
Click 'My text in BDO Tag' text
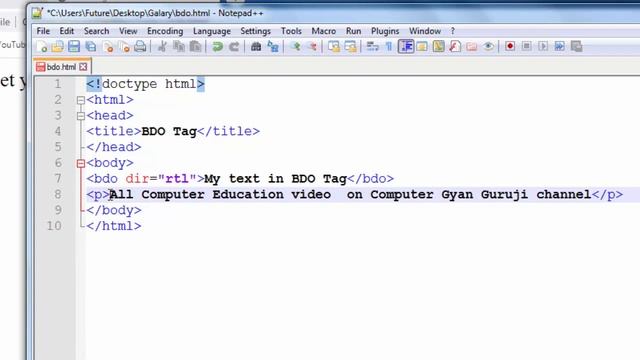coord(275,179)
